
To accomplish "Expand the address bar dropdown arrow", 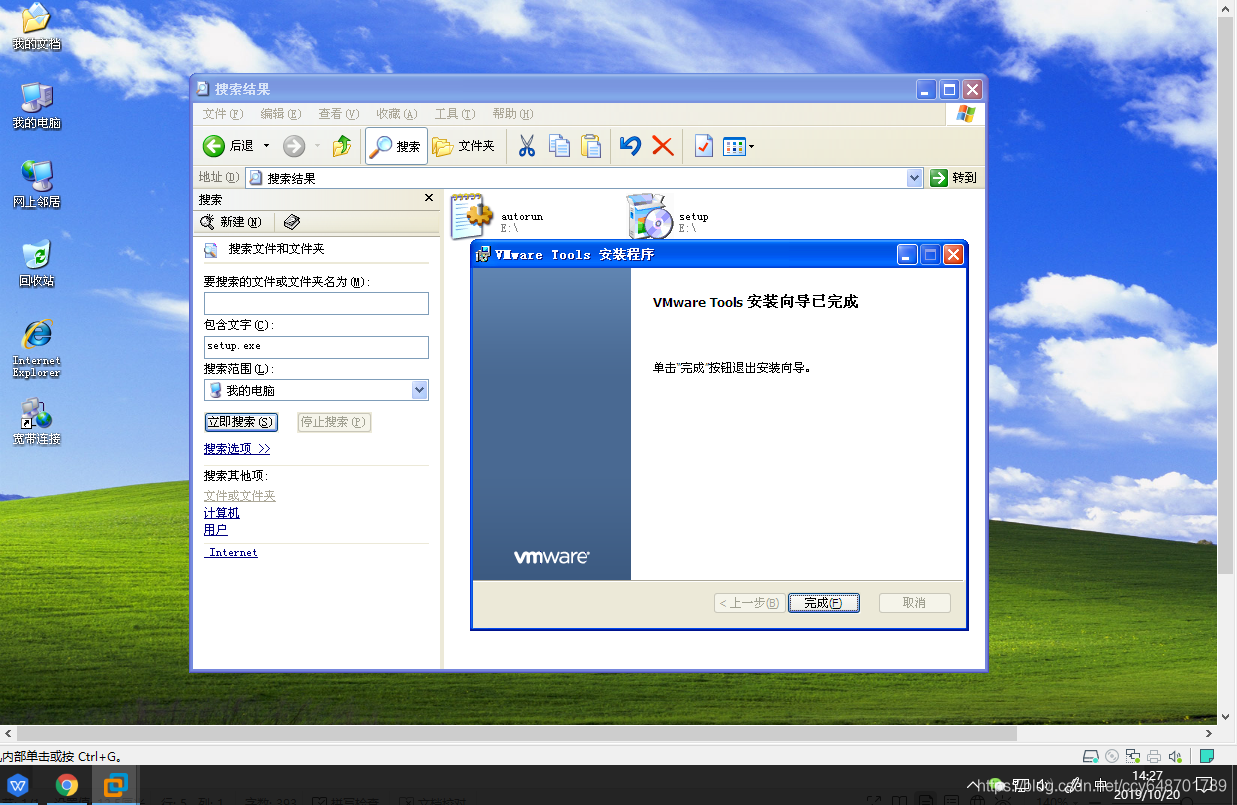I will tap(914, 178).
